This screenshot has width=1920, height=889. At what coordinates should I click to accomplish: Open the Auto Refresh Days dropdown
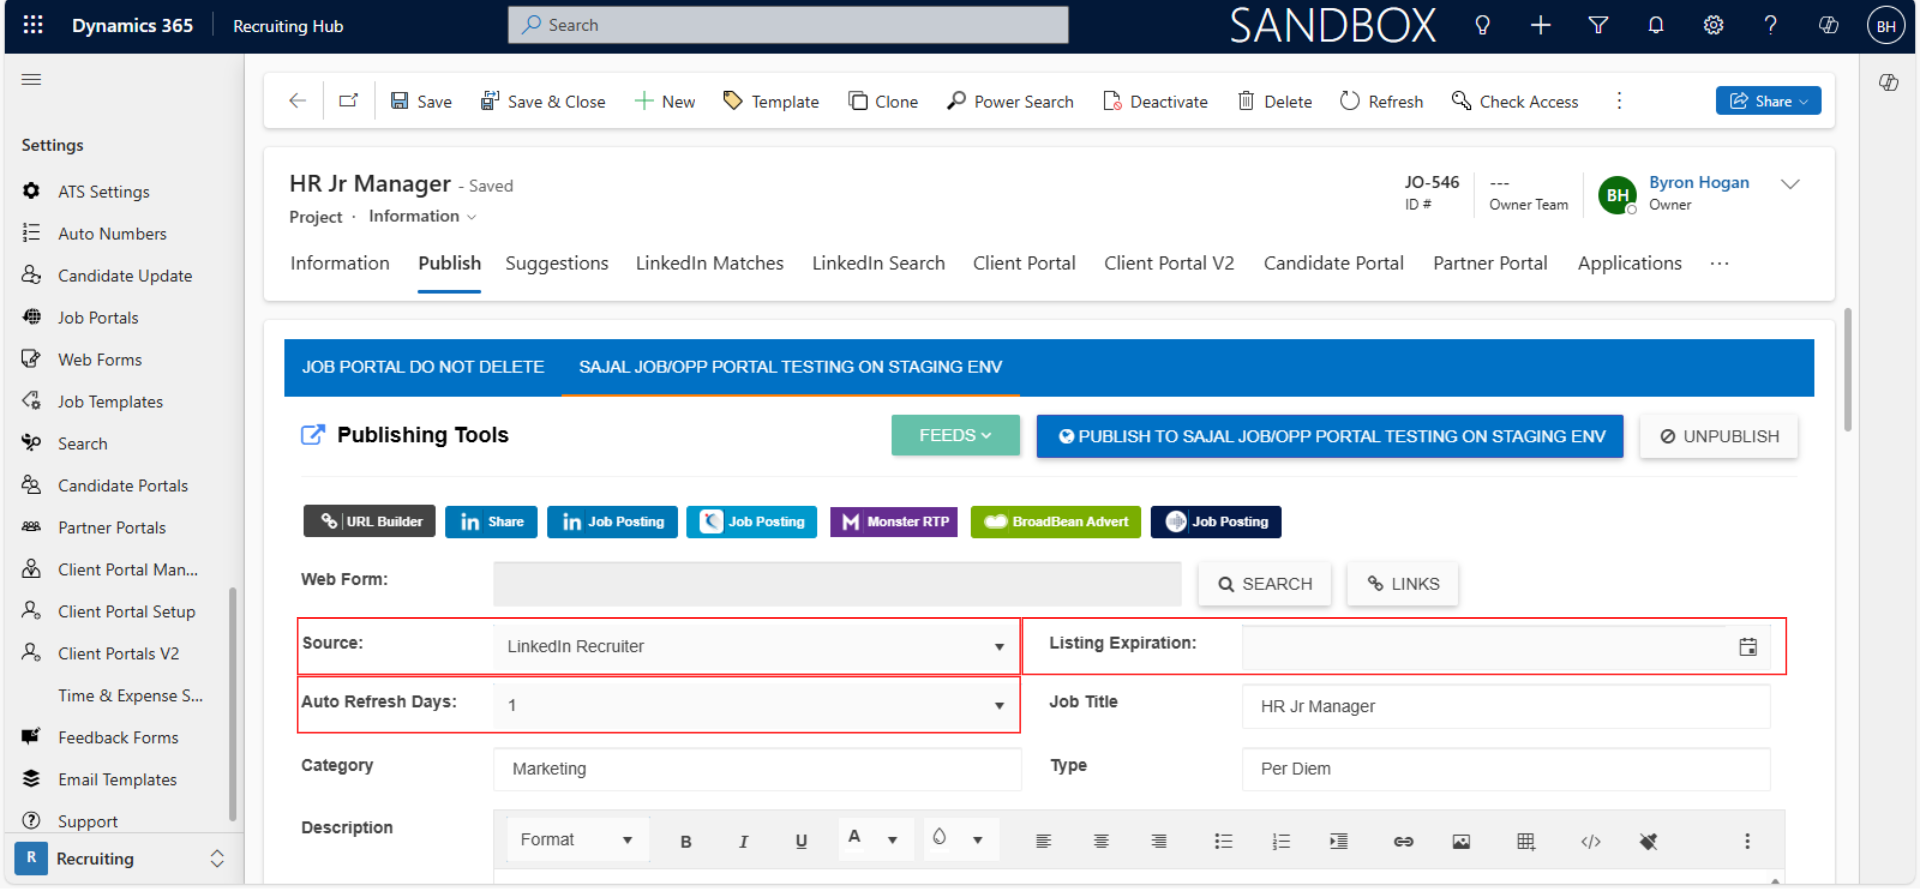tap(755, 705)
